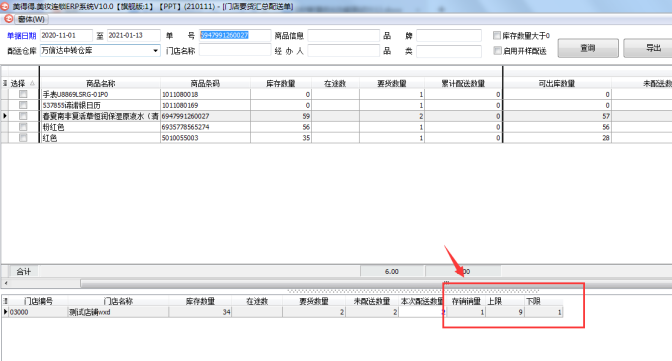Click the grid selector icon left of 选择 header
The image size is (672, 361).
click(x=5, y=83)
